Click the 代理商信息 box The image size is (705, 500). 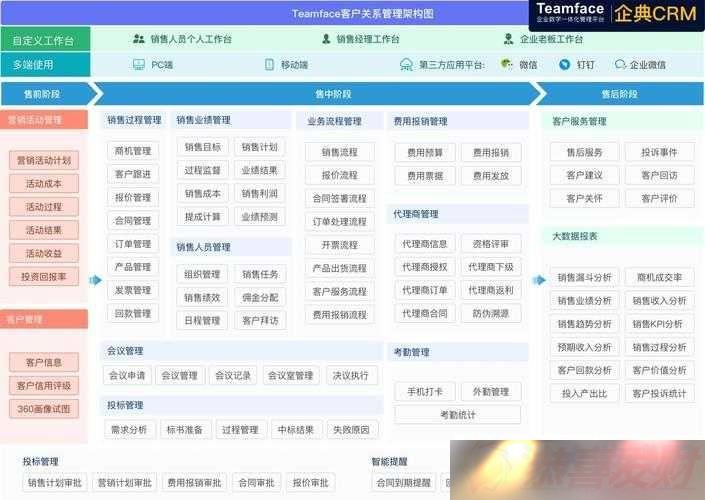(425, 244)
